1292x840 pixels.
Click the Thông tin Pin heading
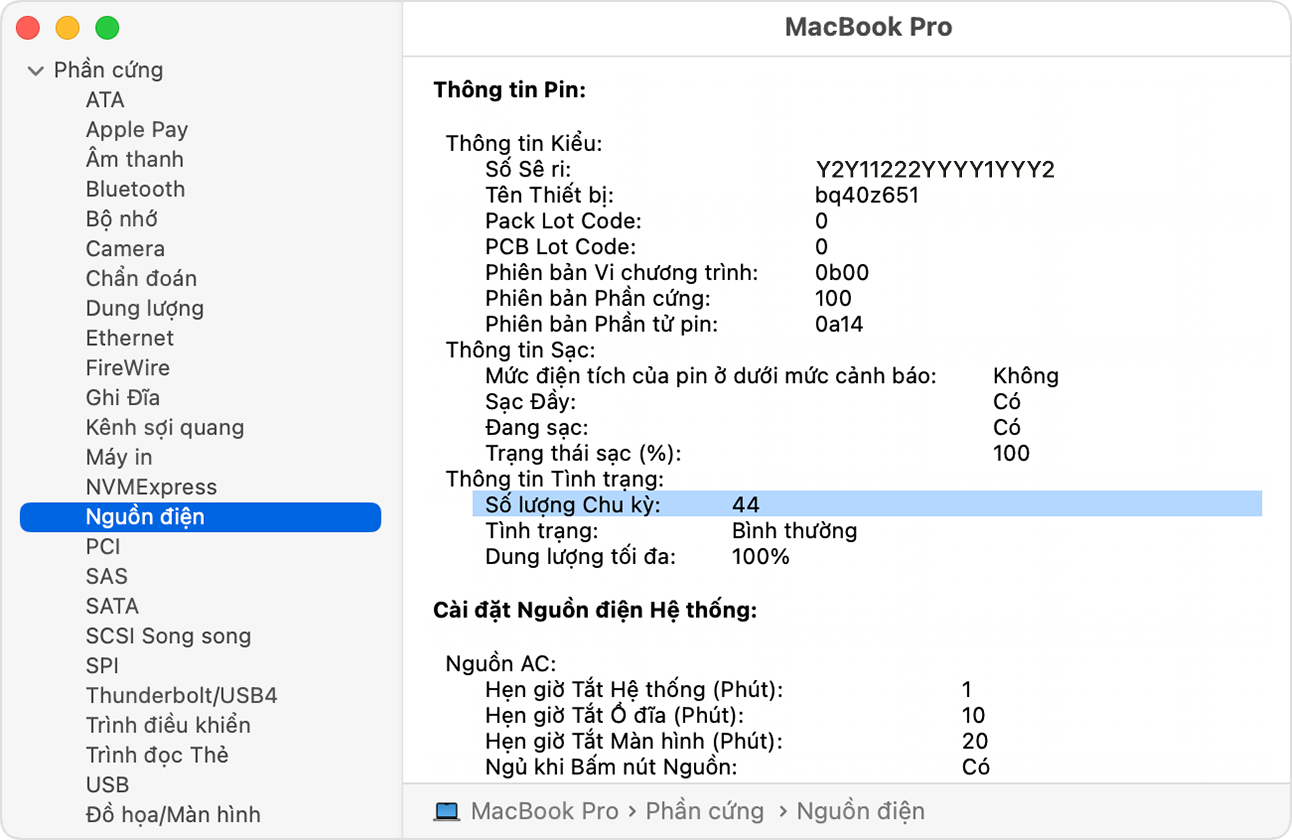[510, 90]
